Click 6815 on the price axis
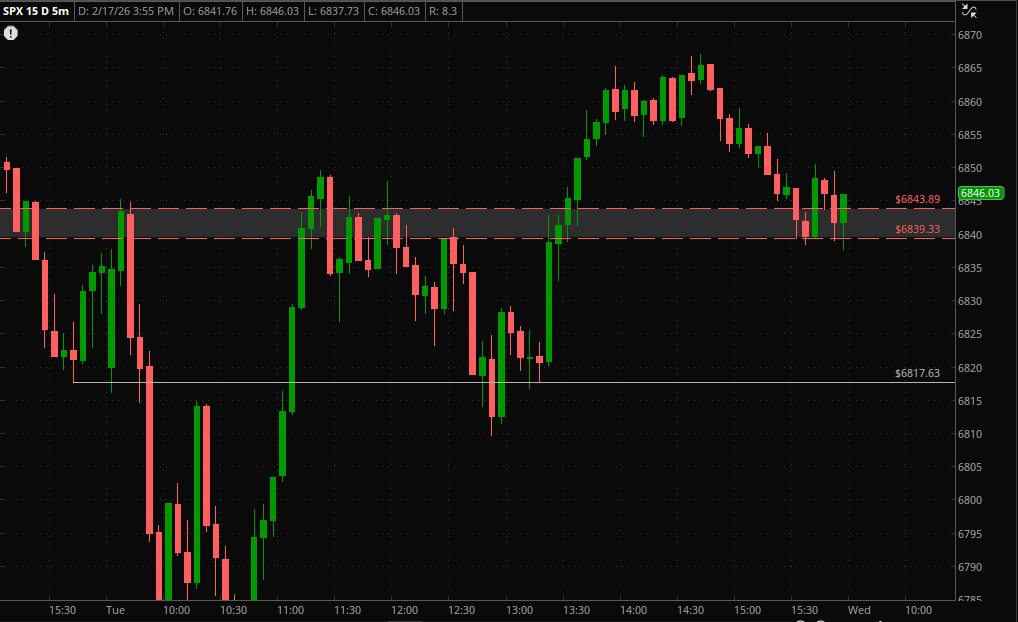Viewport: 1018px width, 622px height. click(970, 401)
